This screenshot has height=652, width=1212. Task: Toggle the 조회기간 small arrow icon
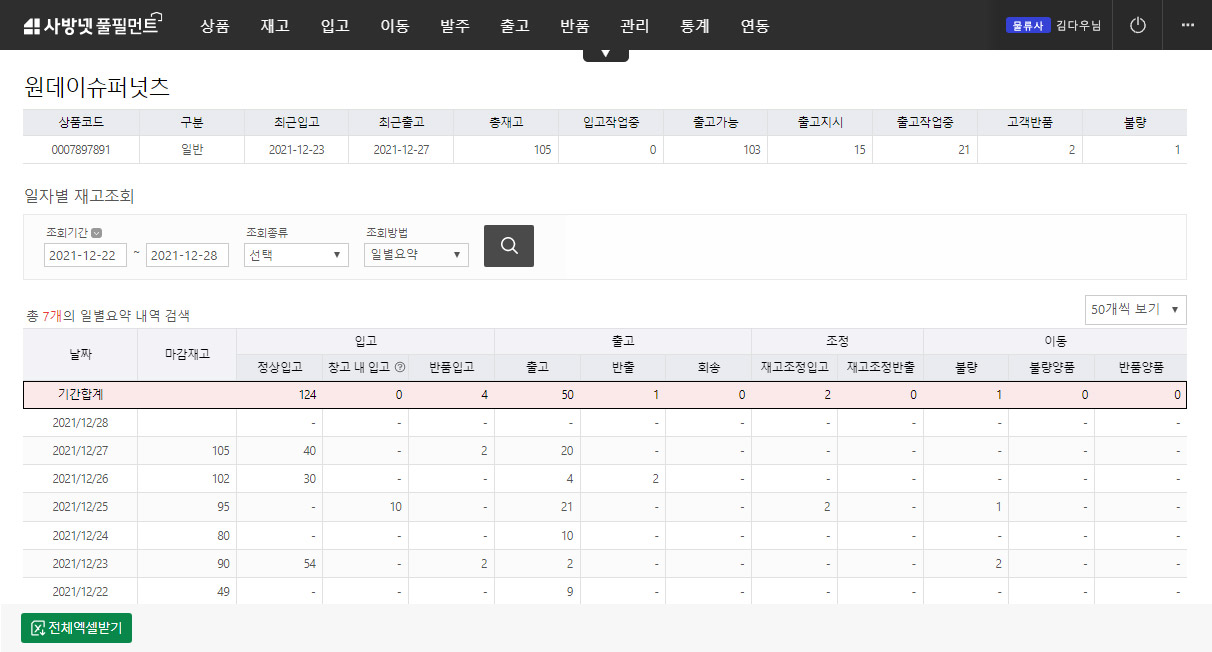pos(97,233)
